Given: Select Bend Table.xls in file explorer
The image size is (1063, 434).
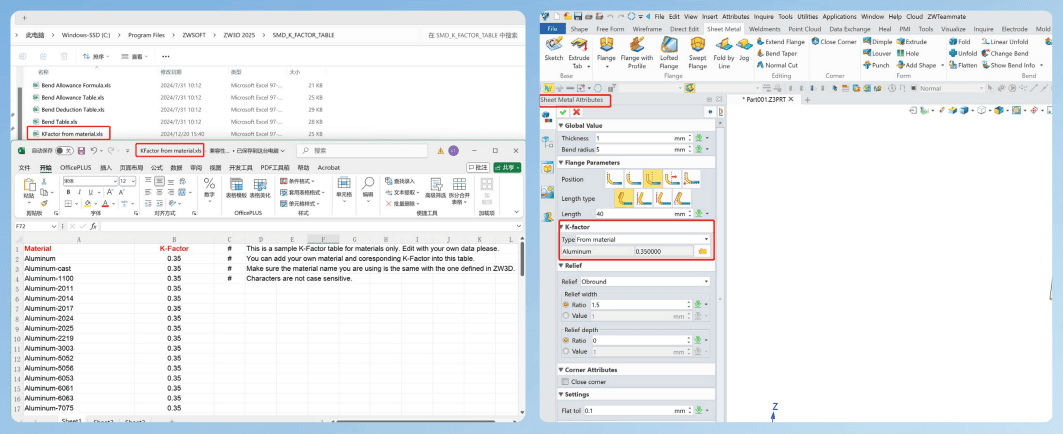Looking at the screenshot, I should pos(60,121).
